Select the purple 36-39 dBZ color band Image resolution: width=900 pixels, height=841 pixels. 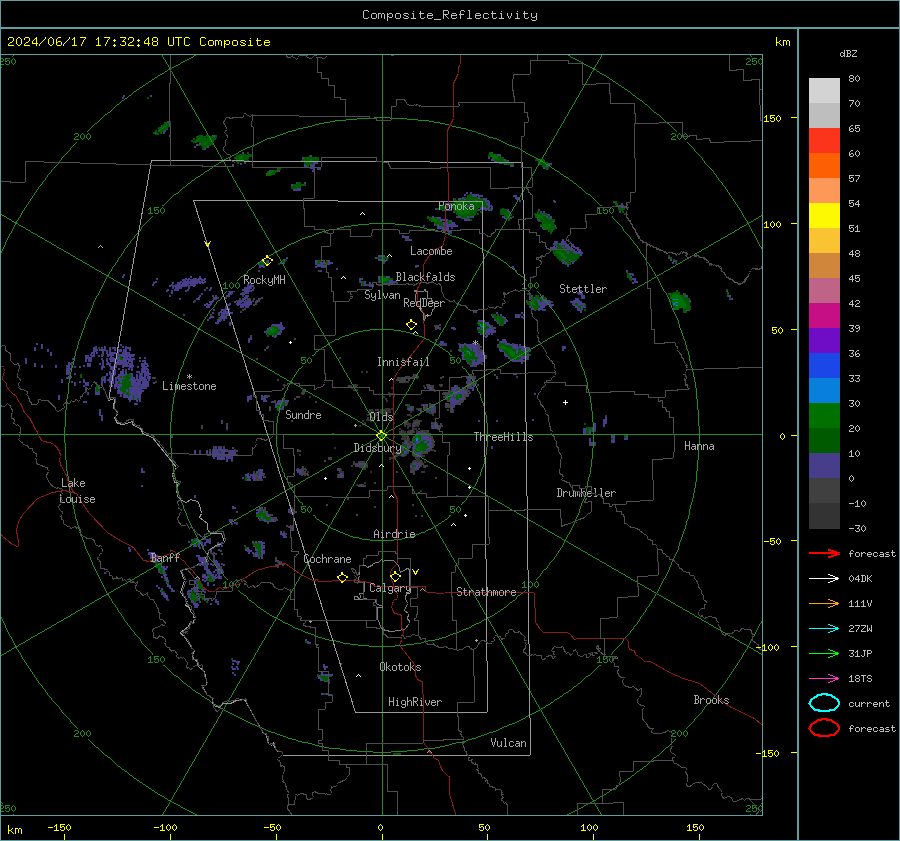click(x=824, y=340)
